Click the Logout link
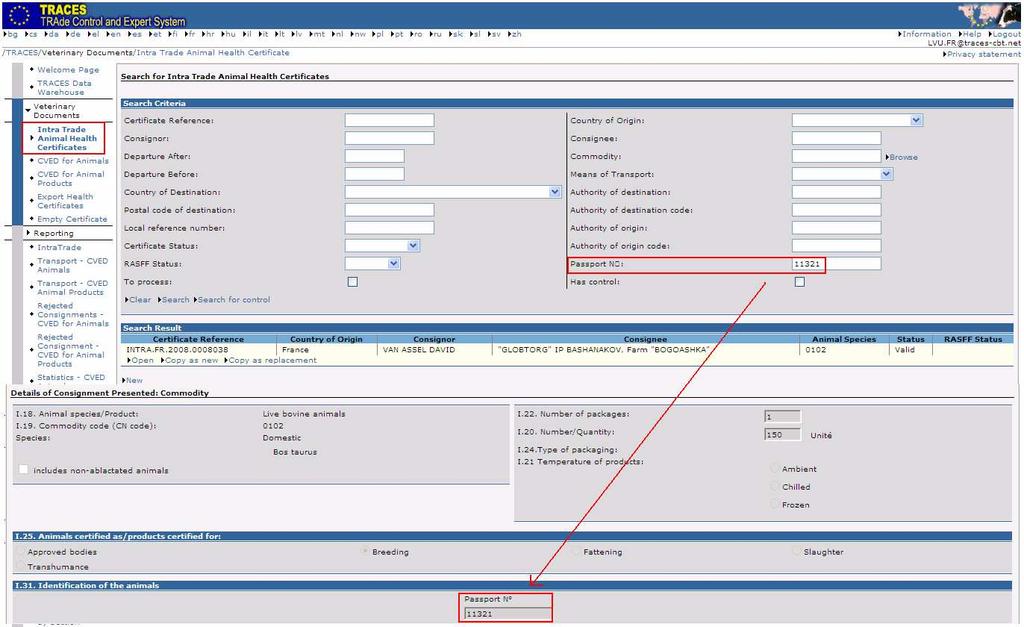This screenshot has width=1024, height=627. pyautogui.click(x=1006, y=34)
